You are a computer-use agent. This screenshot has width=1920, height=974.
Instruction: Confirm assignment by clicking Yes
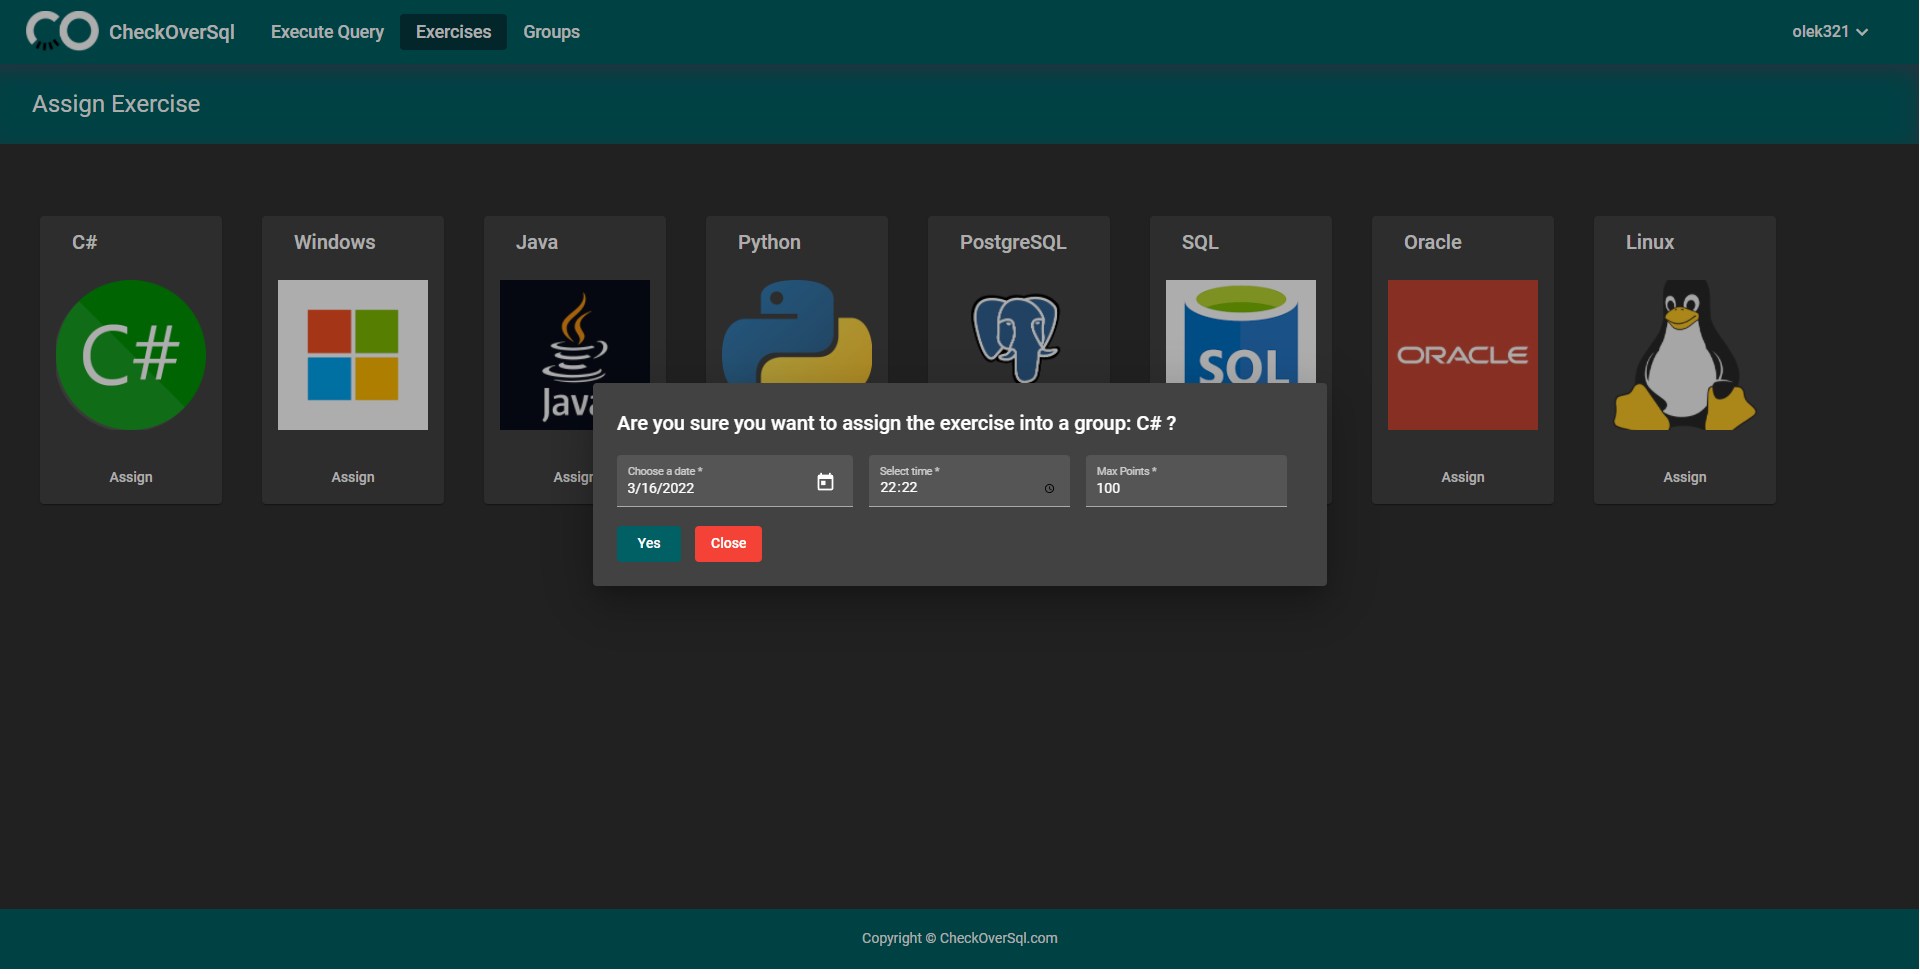(648, 543)
